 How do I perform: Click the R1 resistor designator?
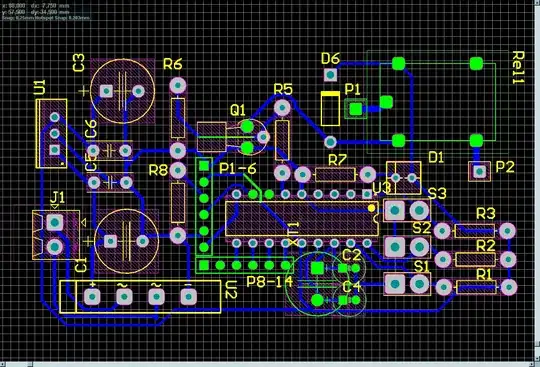click(x=484, y=274)
